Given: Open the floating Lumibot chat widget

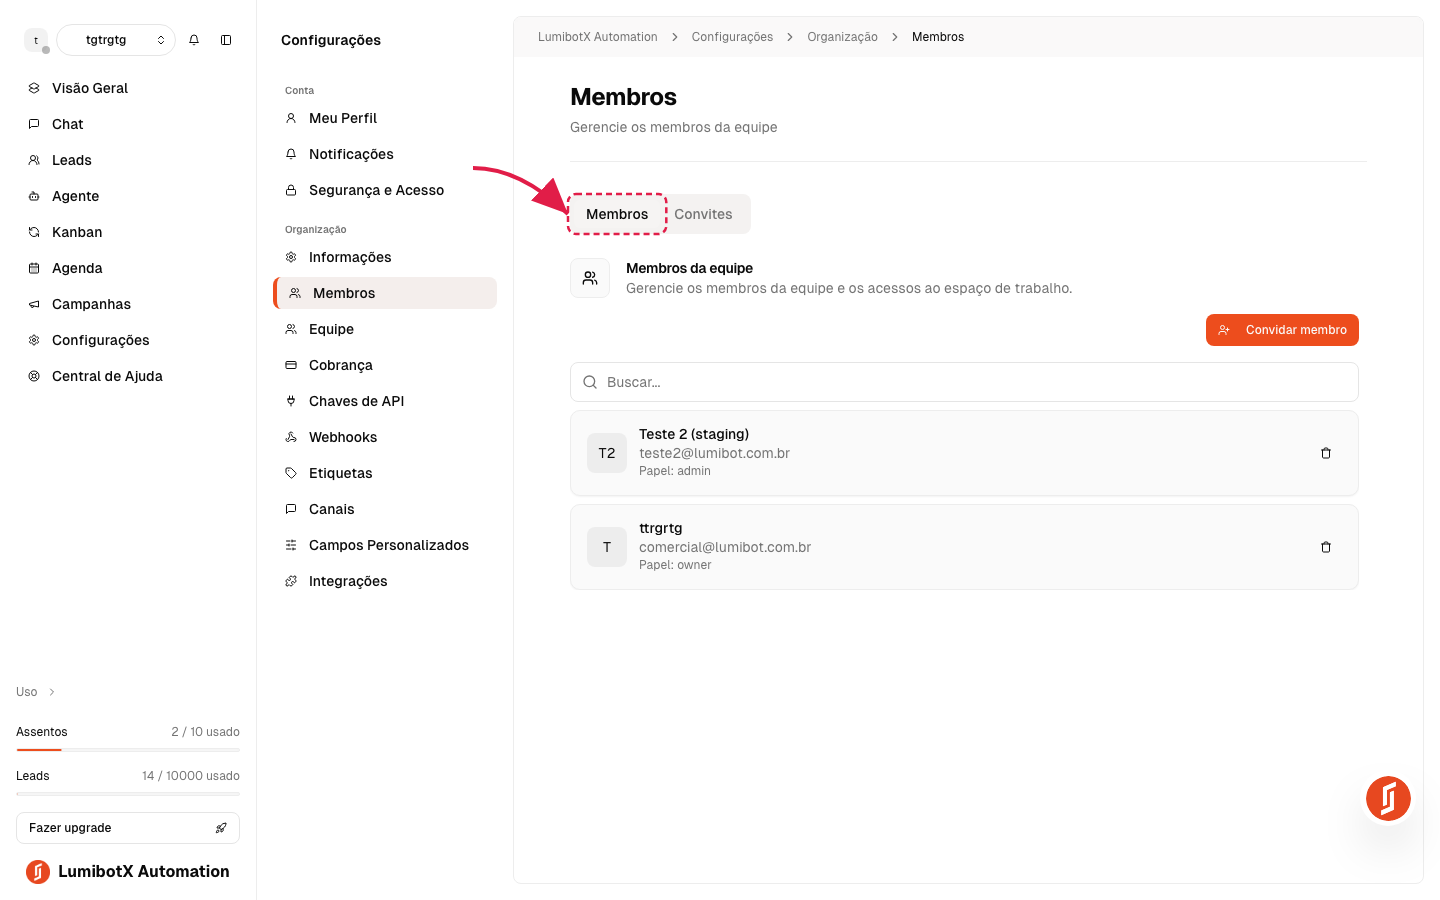Looking at the screenshot, I should (1388, 798).
